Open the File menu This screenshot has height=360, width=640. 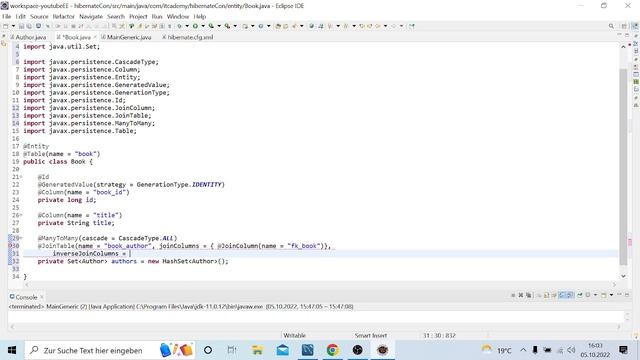point(7,16)
